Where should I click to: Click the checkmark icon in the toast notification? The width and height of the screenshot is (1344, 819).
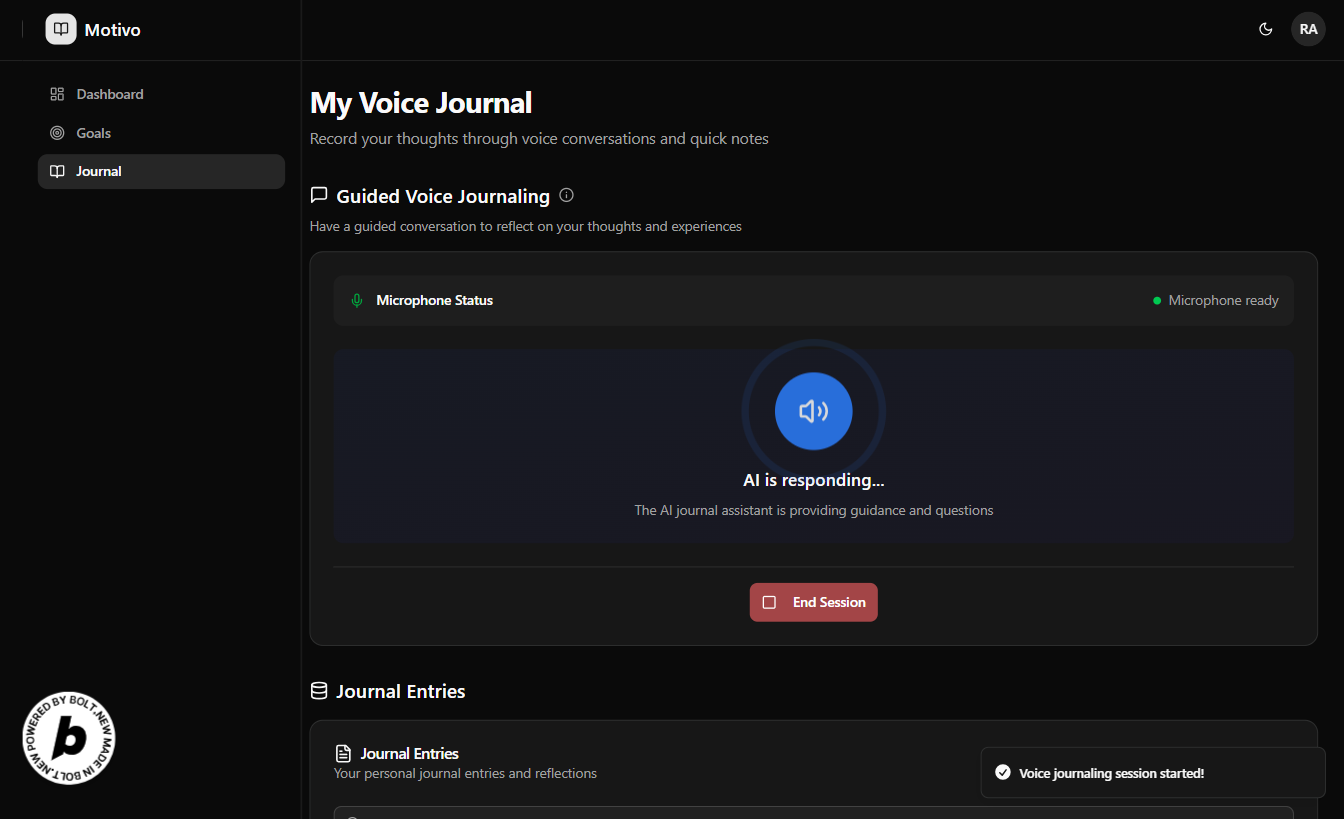coord(1003,772)
